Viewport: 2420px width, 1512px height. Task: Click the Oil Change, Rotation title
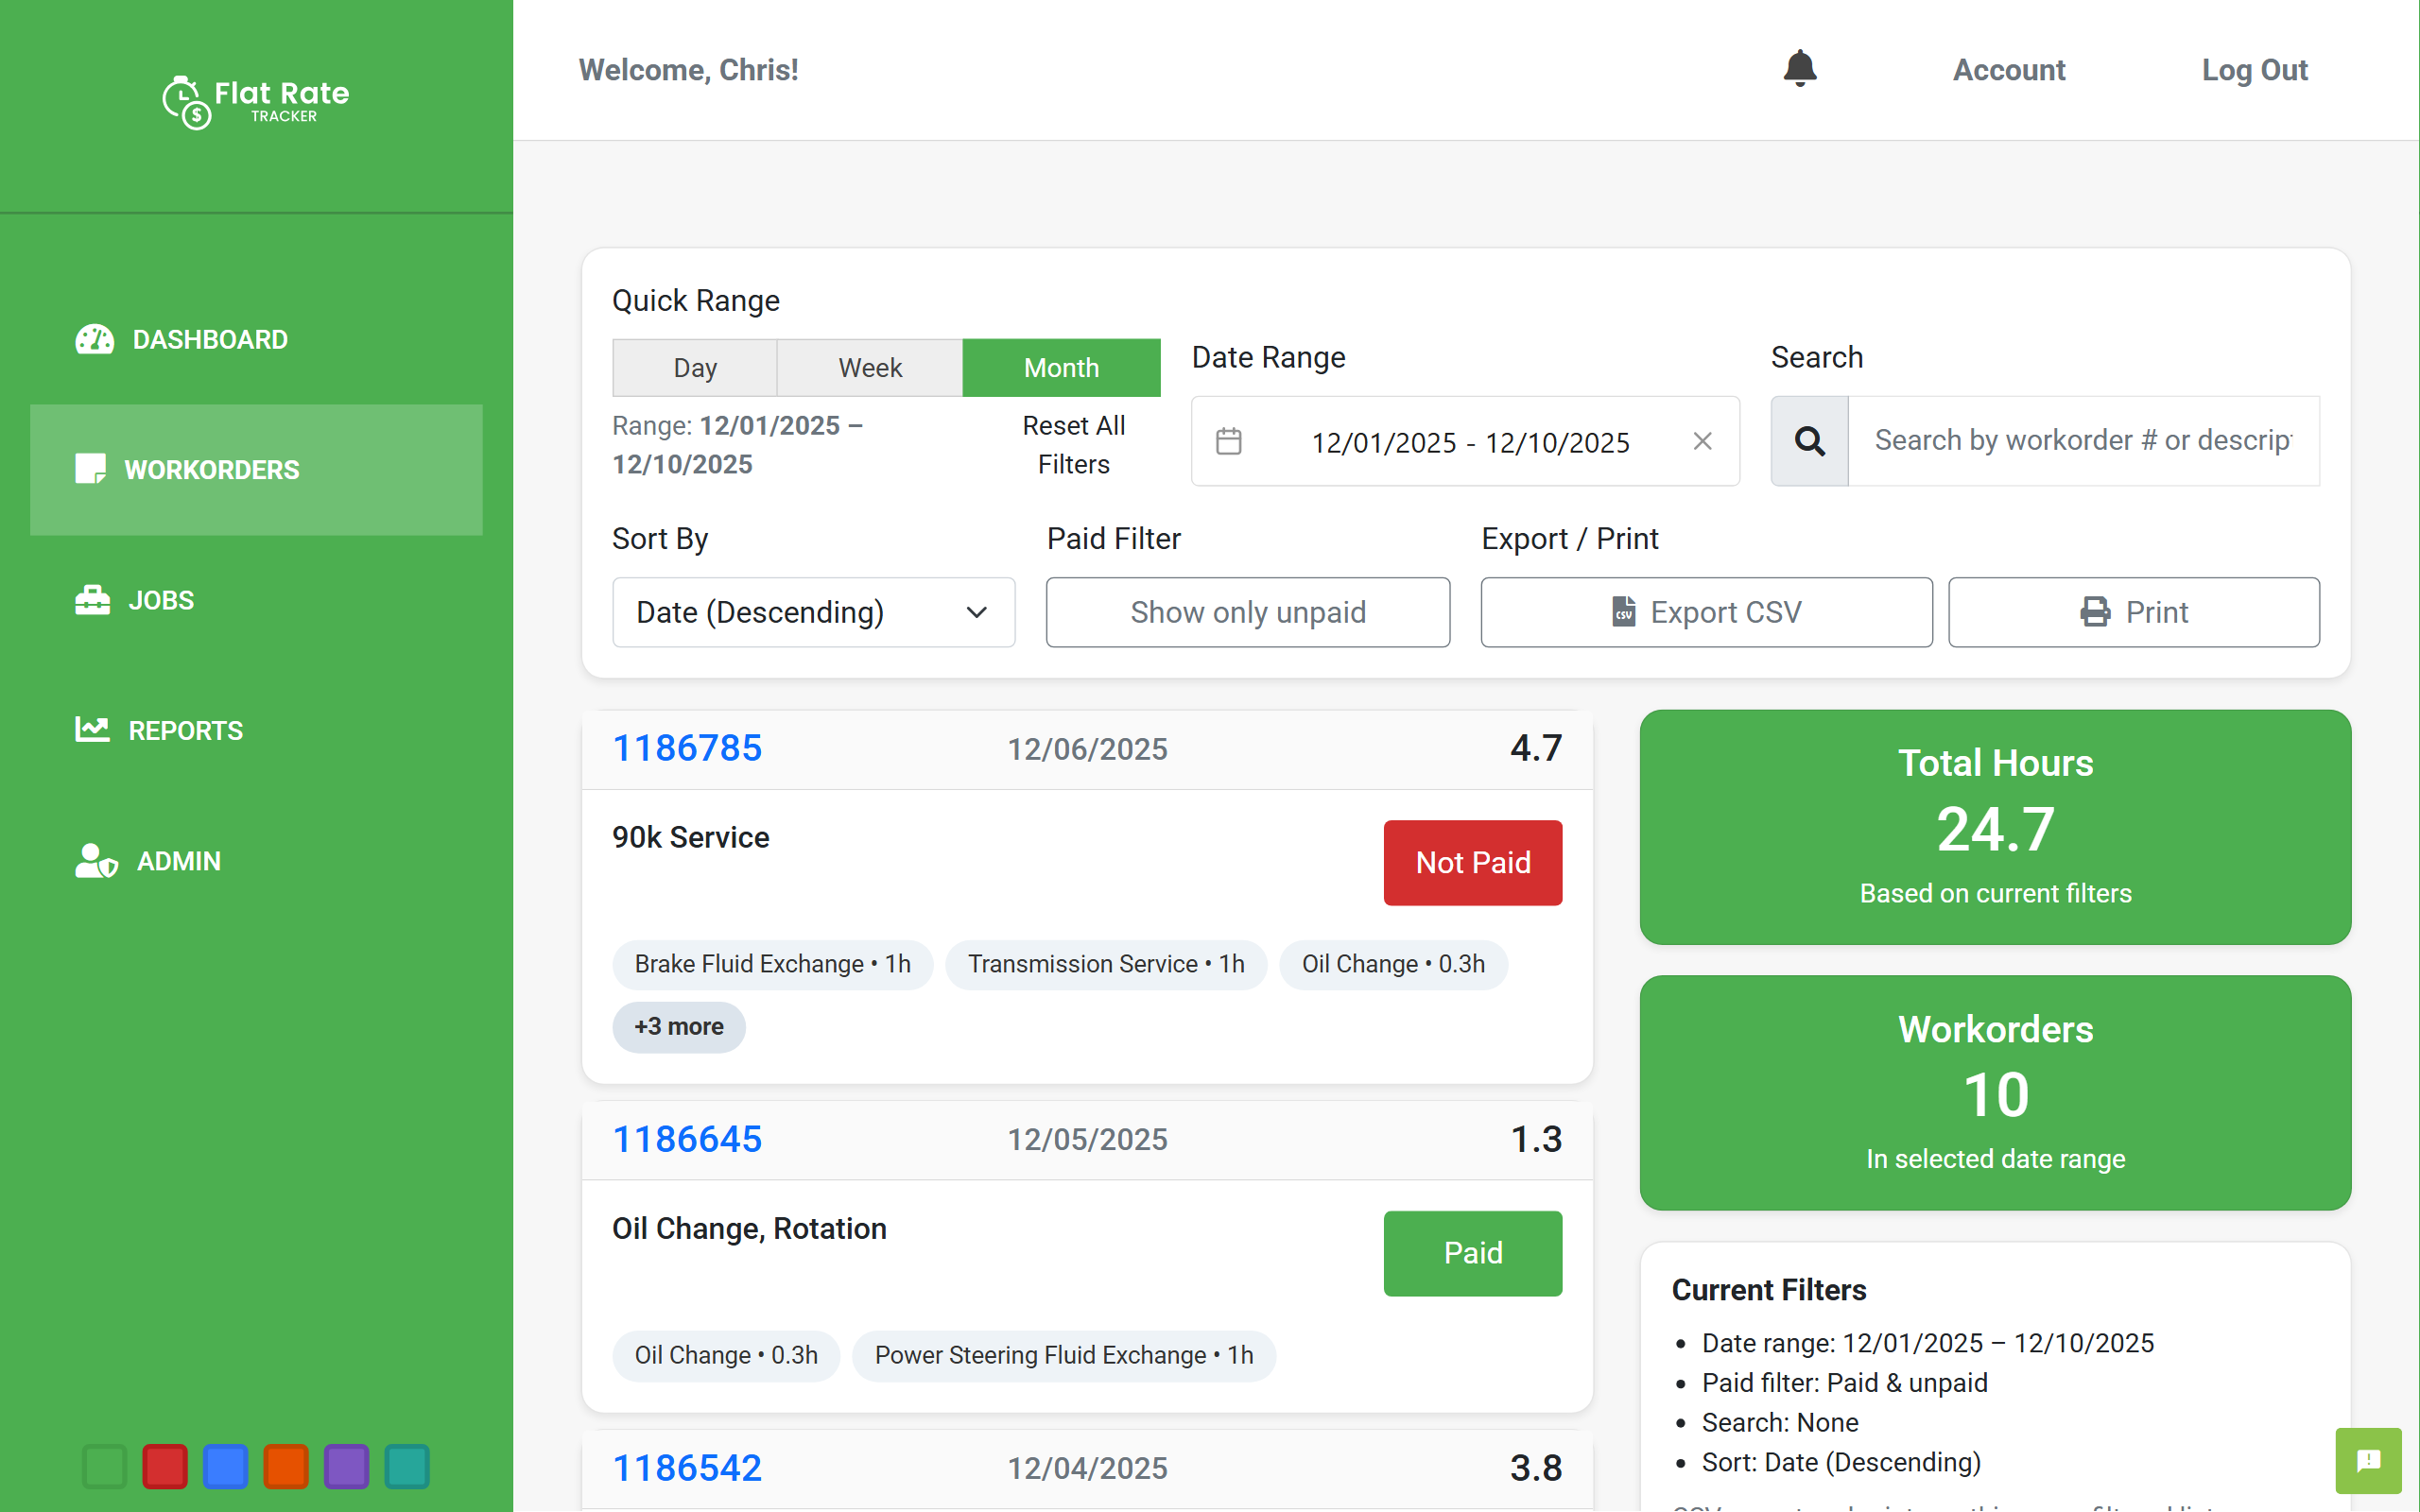pyautogui.click(x=749, y=1228)
